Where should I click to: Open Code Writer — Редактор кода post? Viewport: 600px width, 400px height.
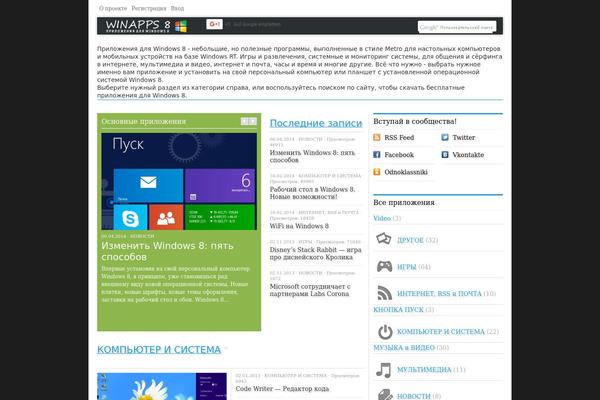(282, 389)
